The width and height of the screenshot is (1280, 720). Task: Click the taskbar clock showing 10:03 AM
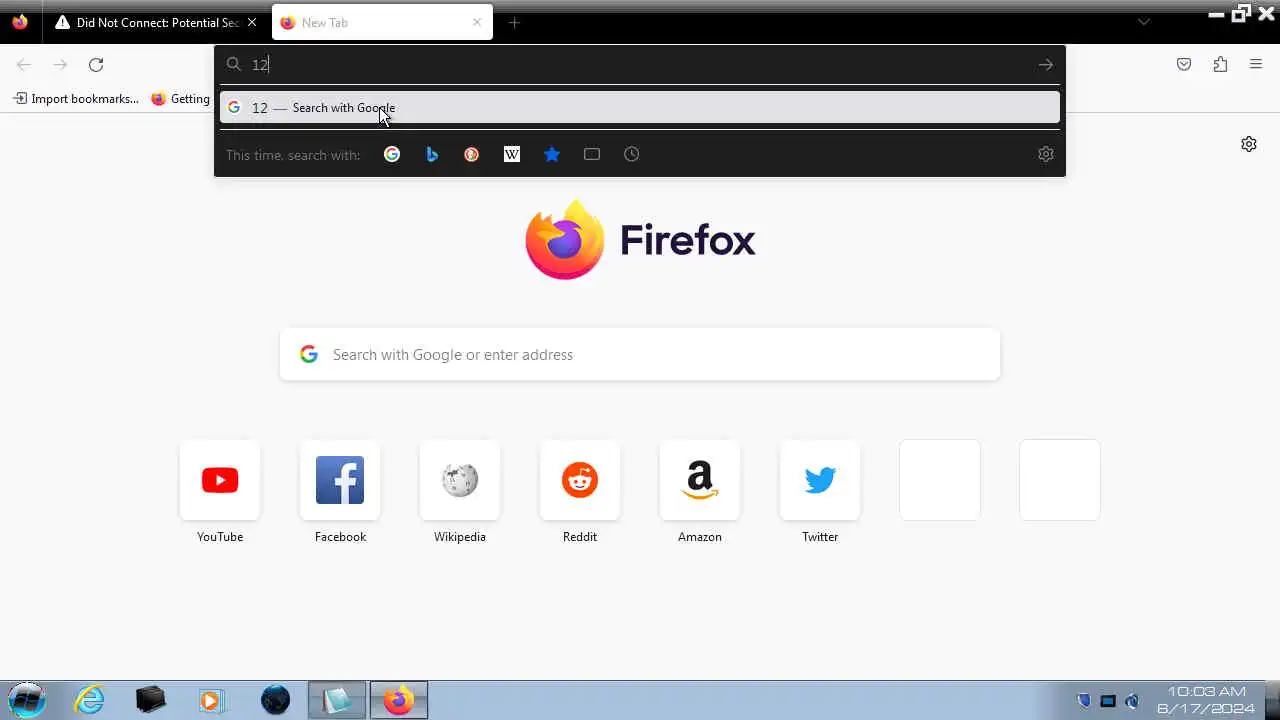pos(1207,700)
